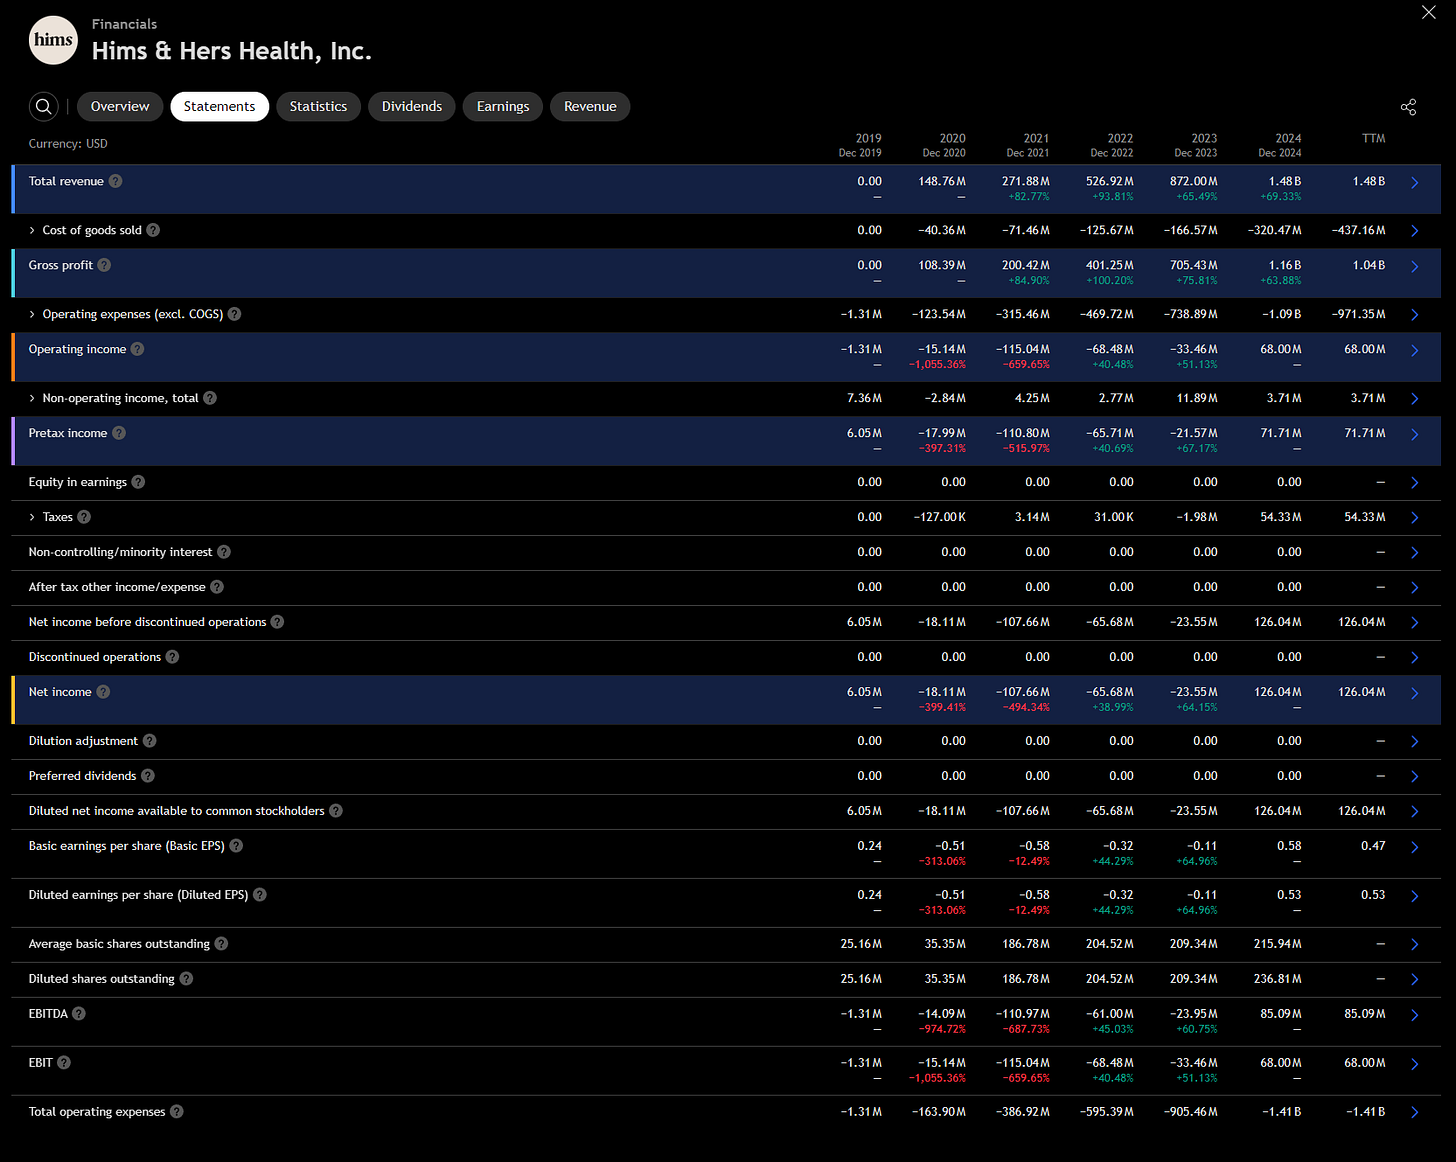1456x1162 pixels.
Task: Switch to the Overview tab
Action: tap(120, 107)
